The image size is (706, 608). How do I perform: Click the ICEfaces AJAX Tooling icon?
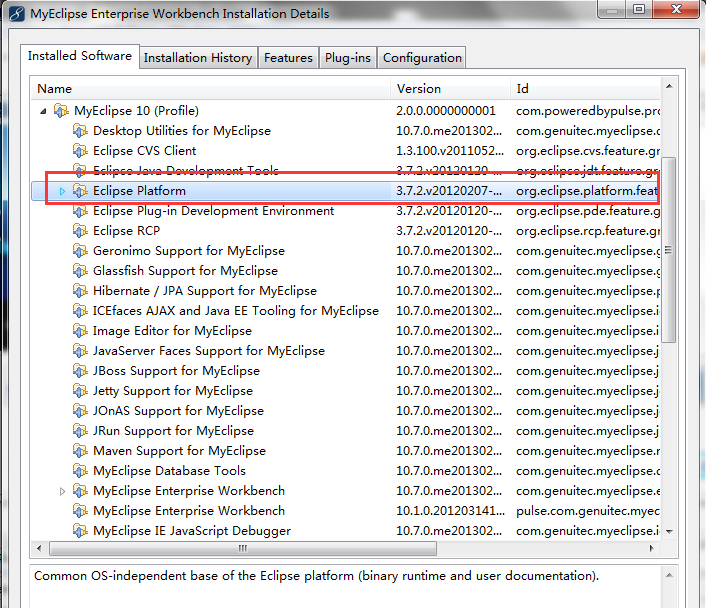[x=80, y=310]
